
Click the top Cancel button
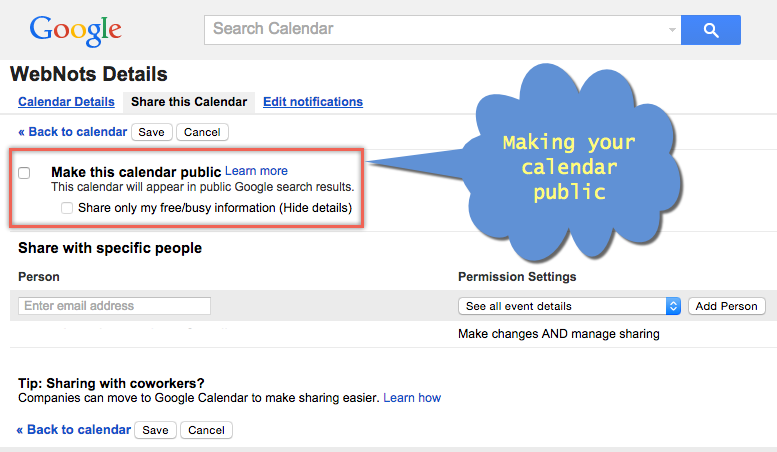(202, 132)
